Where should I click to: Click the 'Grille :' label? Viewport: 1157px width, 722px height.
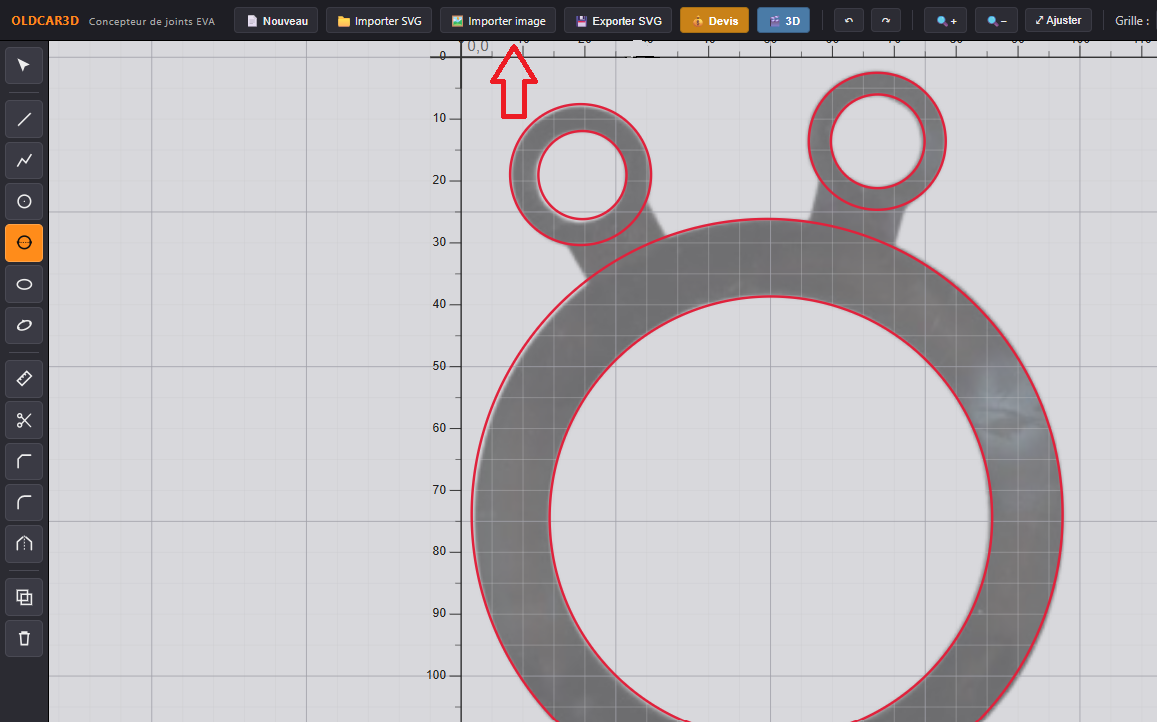[1132, 21]
